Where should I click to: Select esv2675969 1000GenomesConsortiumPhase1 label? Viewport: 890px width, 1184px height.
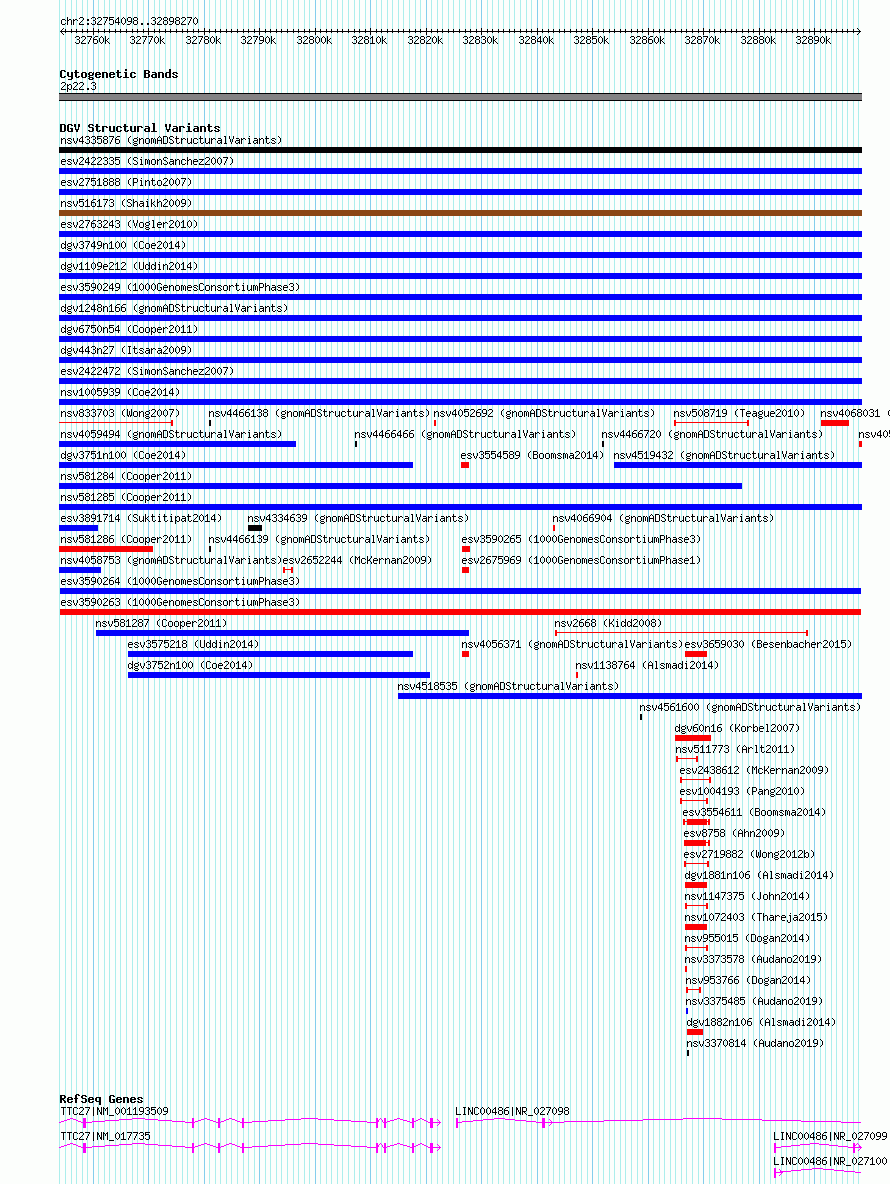581,561
